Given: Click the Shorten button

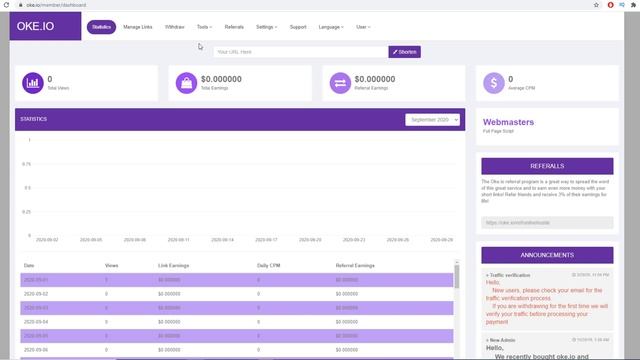Looking at the screenshot, I should (x=404, y=52).
